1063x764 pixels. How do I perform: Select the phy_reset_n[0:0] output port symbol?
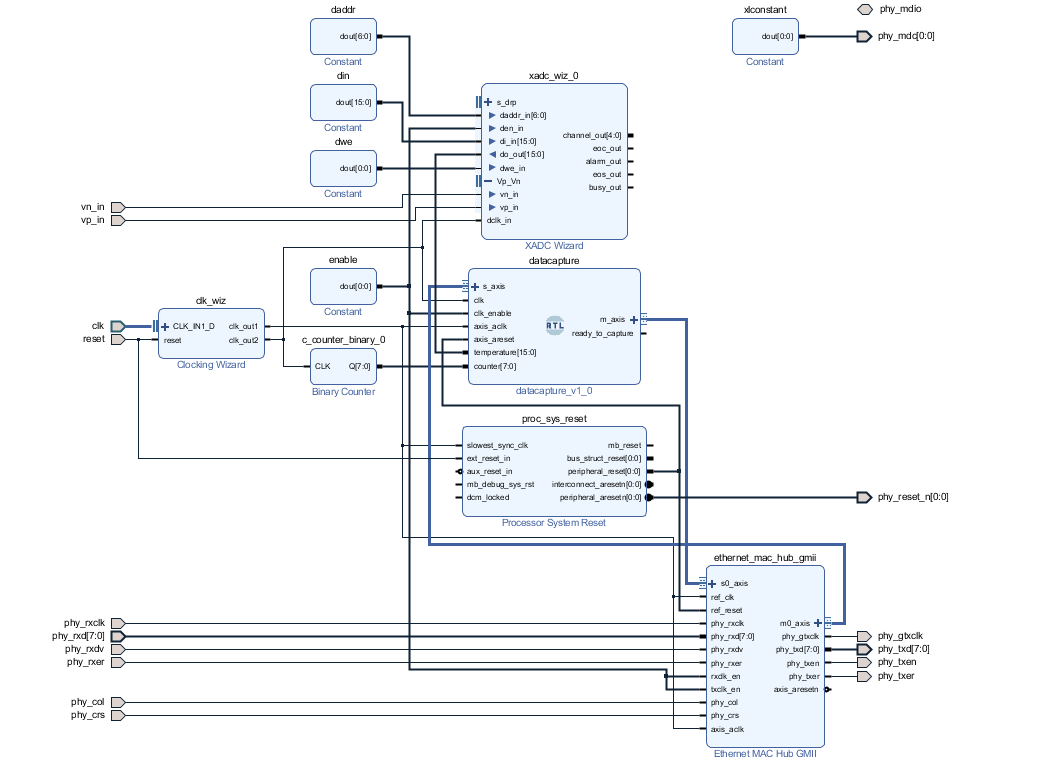[864, 498]
